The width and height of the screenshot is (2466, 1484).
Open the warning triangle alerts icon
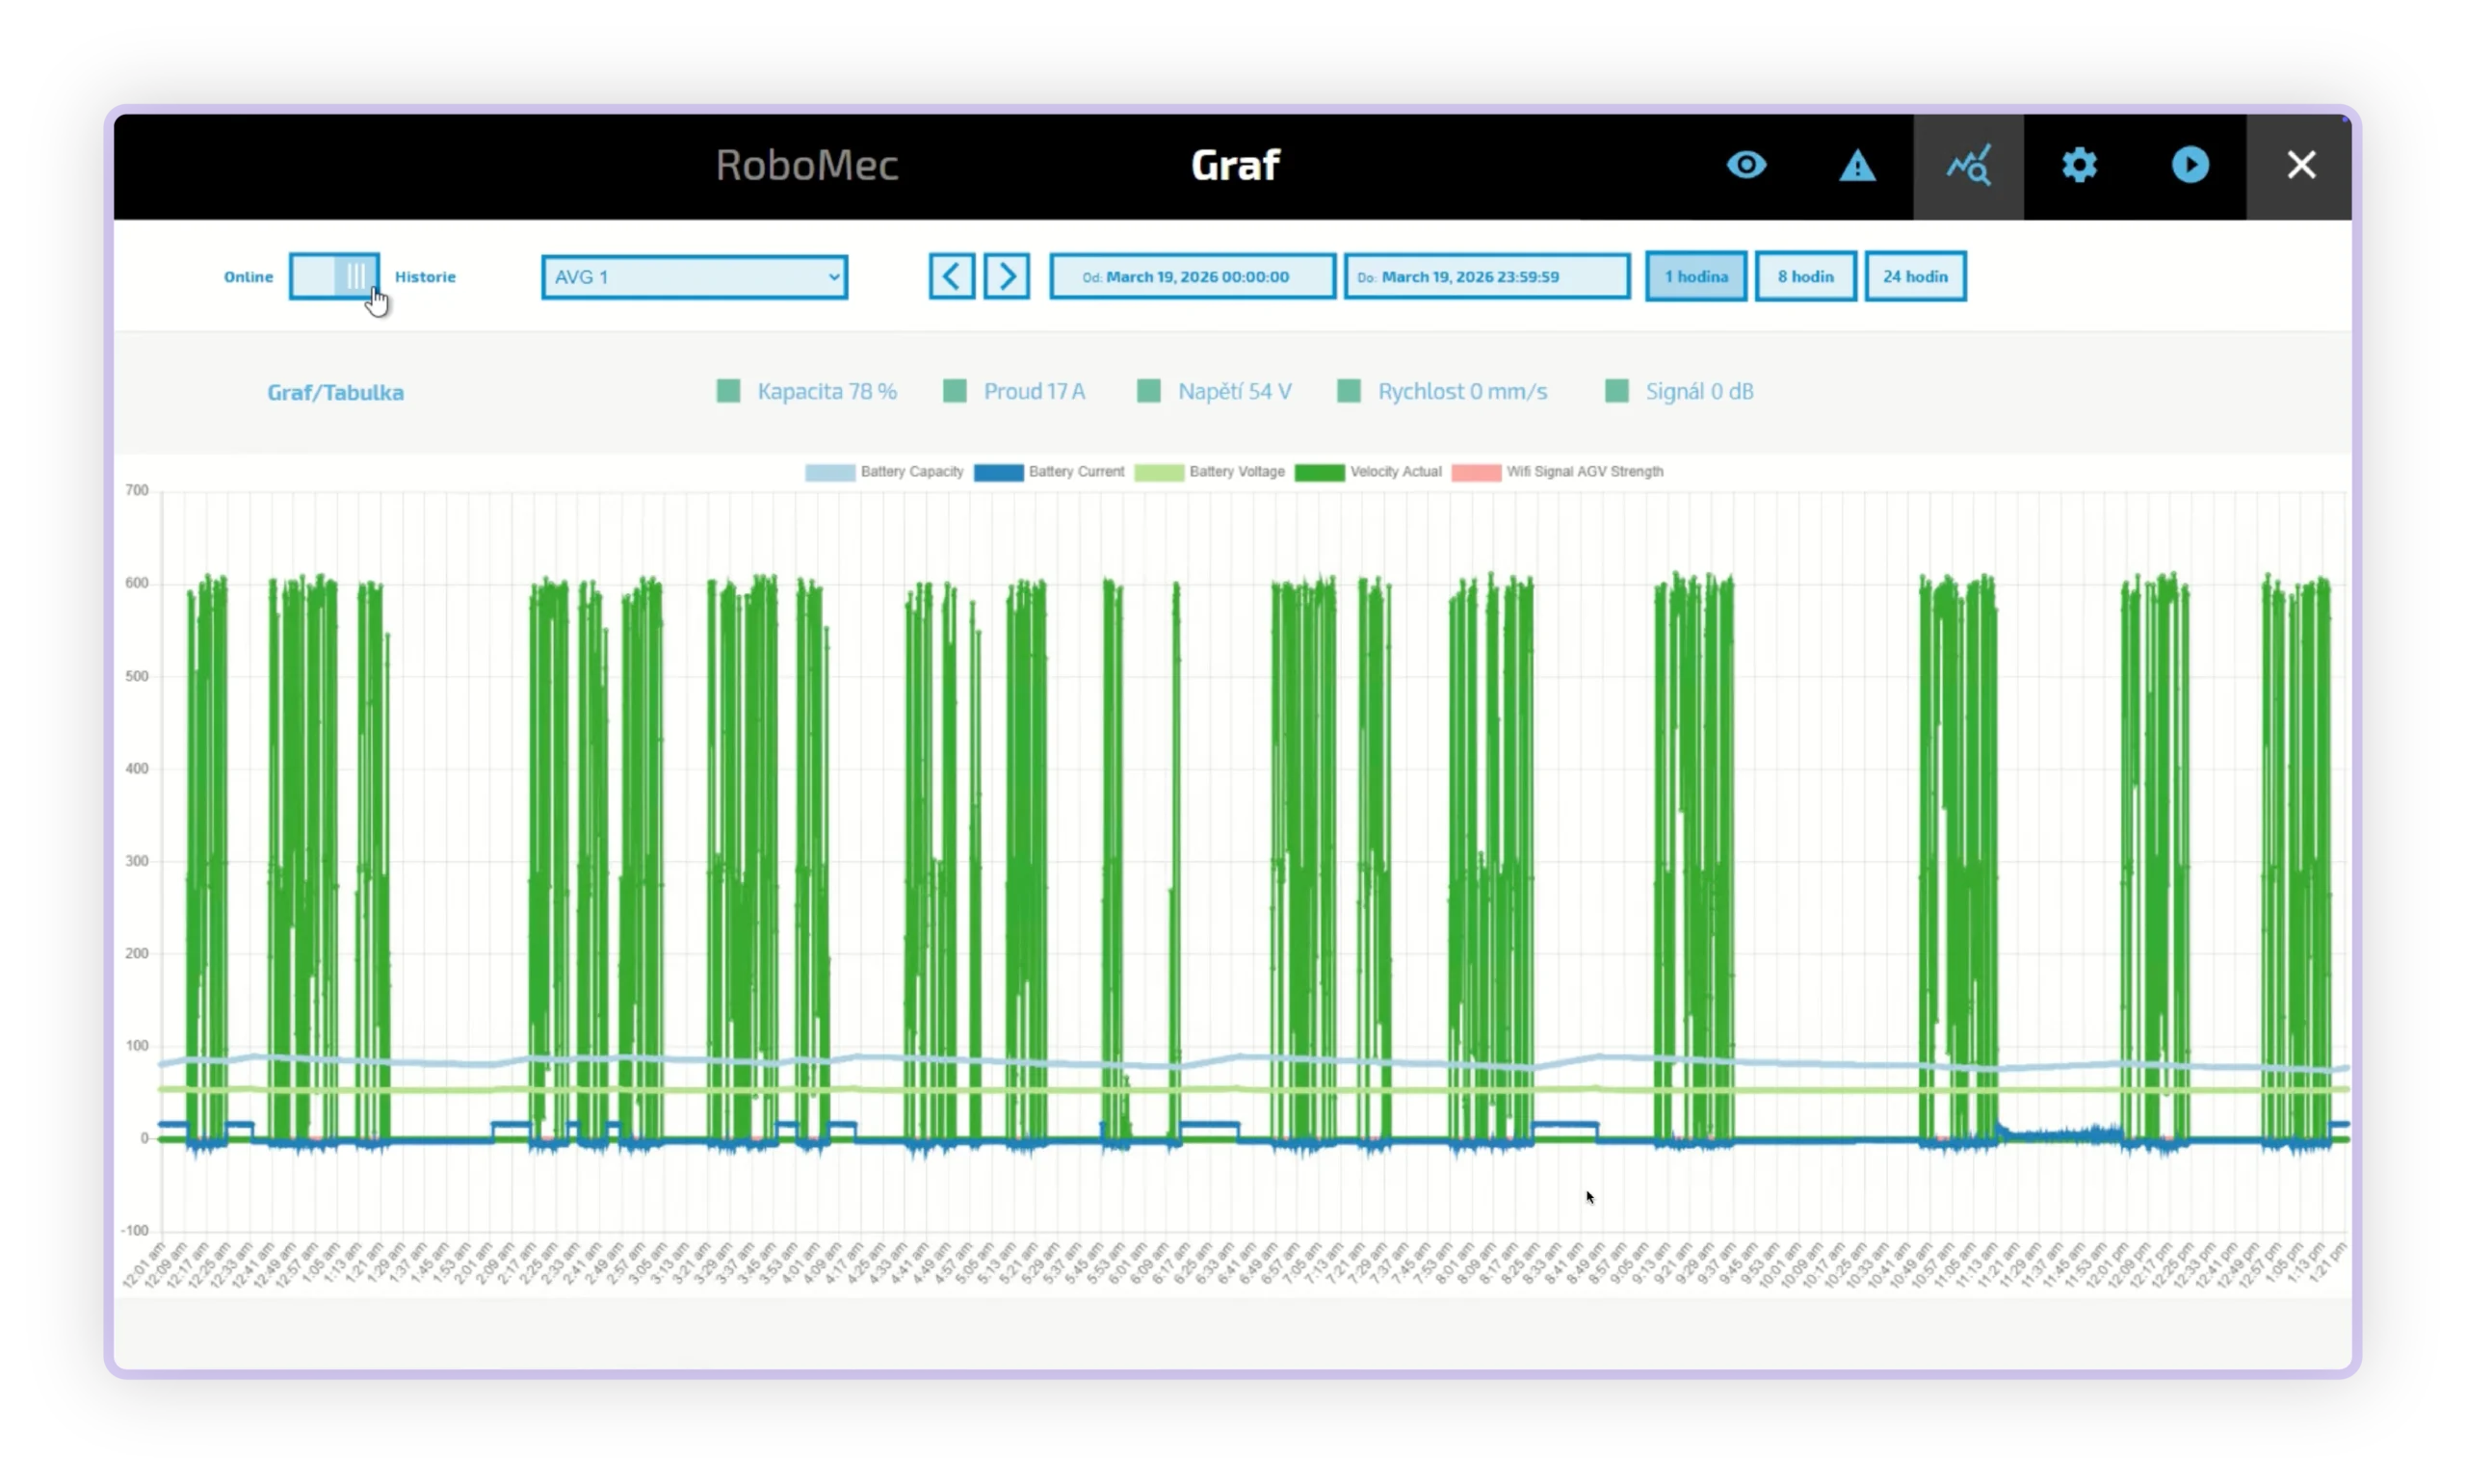[x=1857, y=166]
